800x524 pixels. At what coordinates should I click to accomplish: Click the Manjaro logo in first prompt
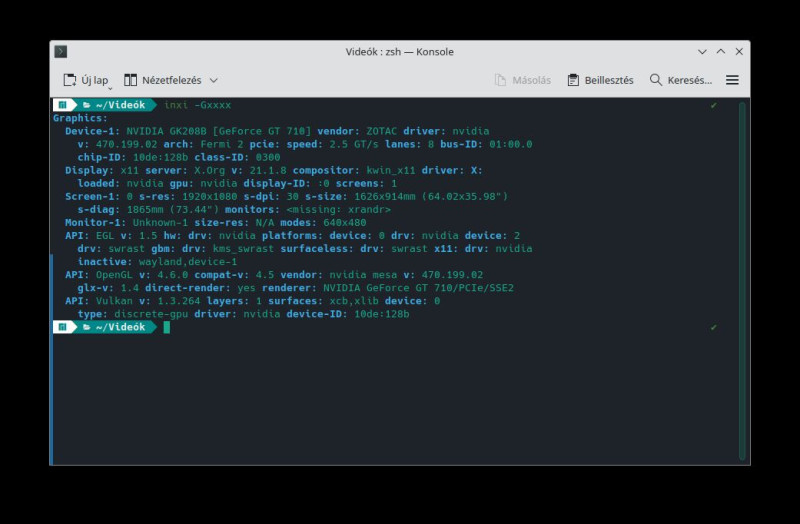click(x=62, y=105)
